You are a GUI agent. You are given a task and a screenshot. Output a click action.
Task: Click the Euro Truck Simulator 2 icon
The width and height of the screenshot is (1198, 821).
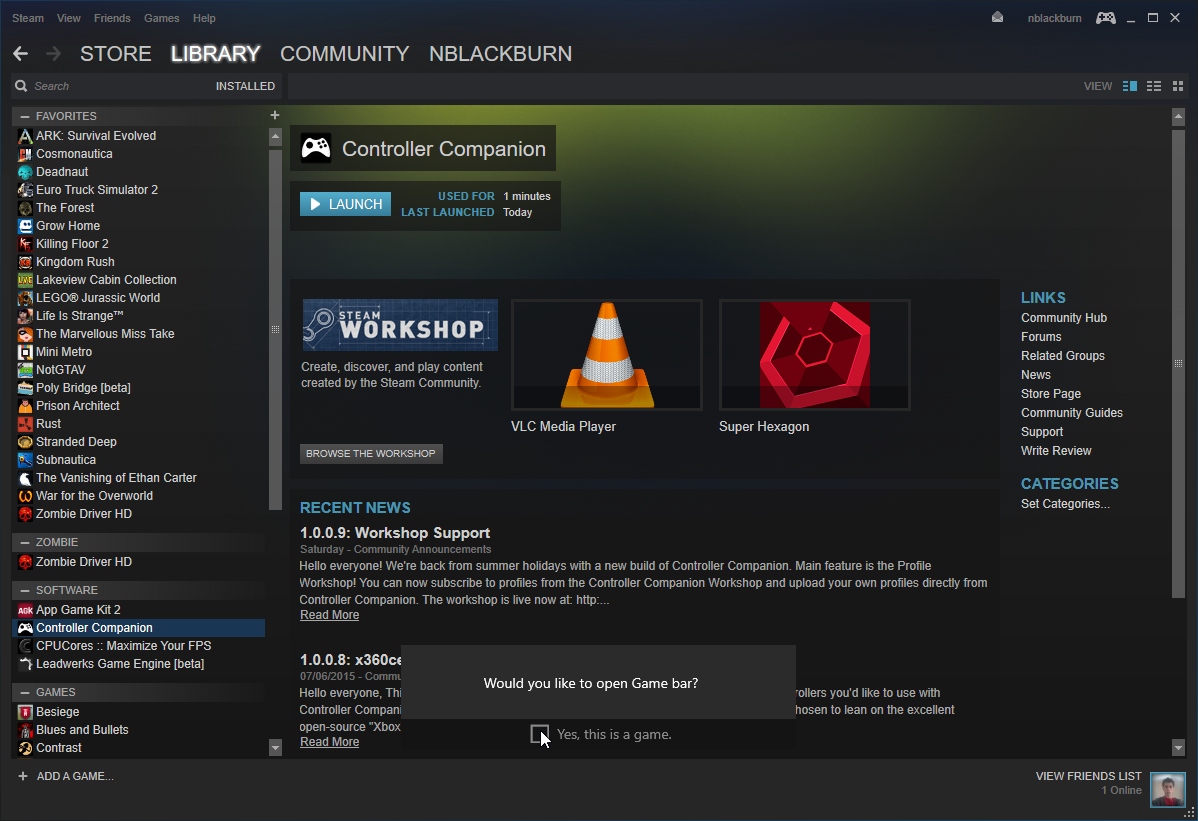(25, 190)
